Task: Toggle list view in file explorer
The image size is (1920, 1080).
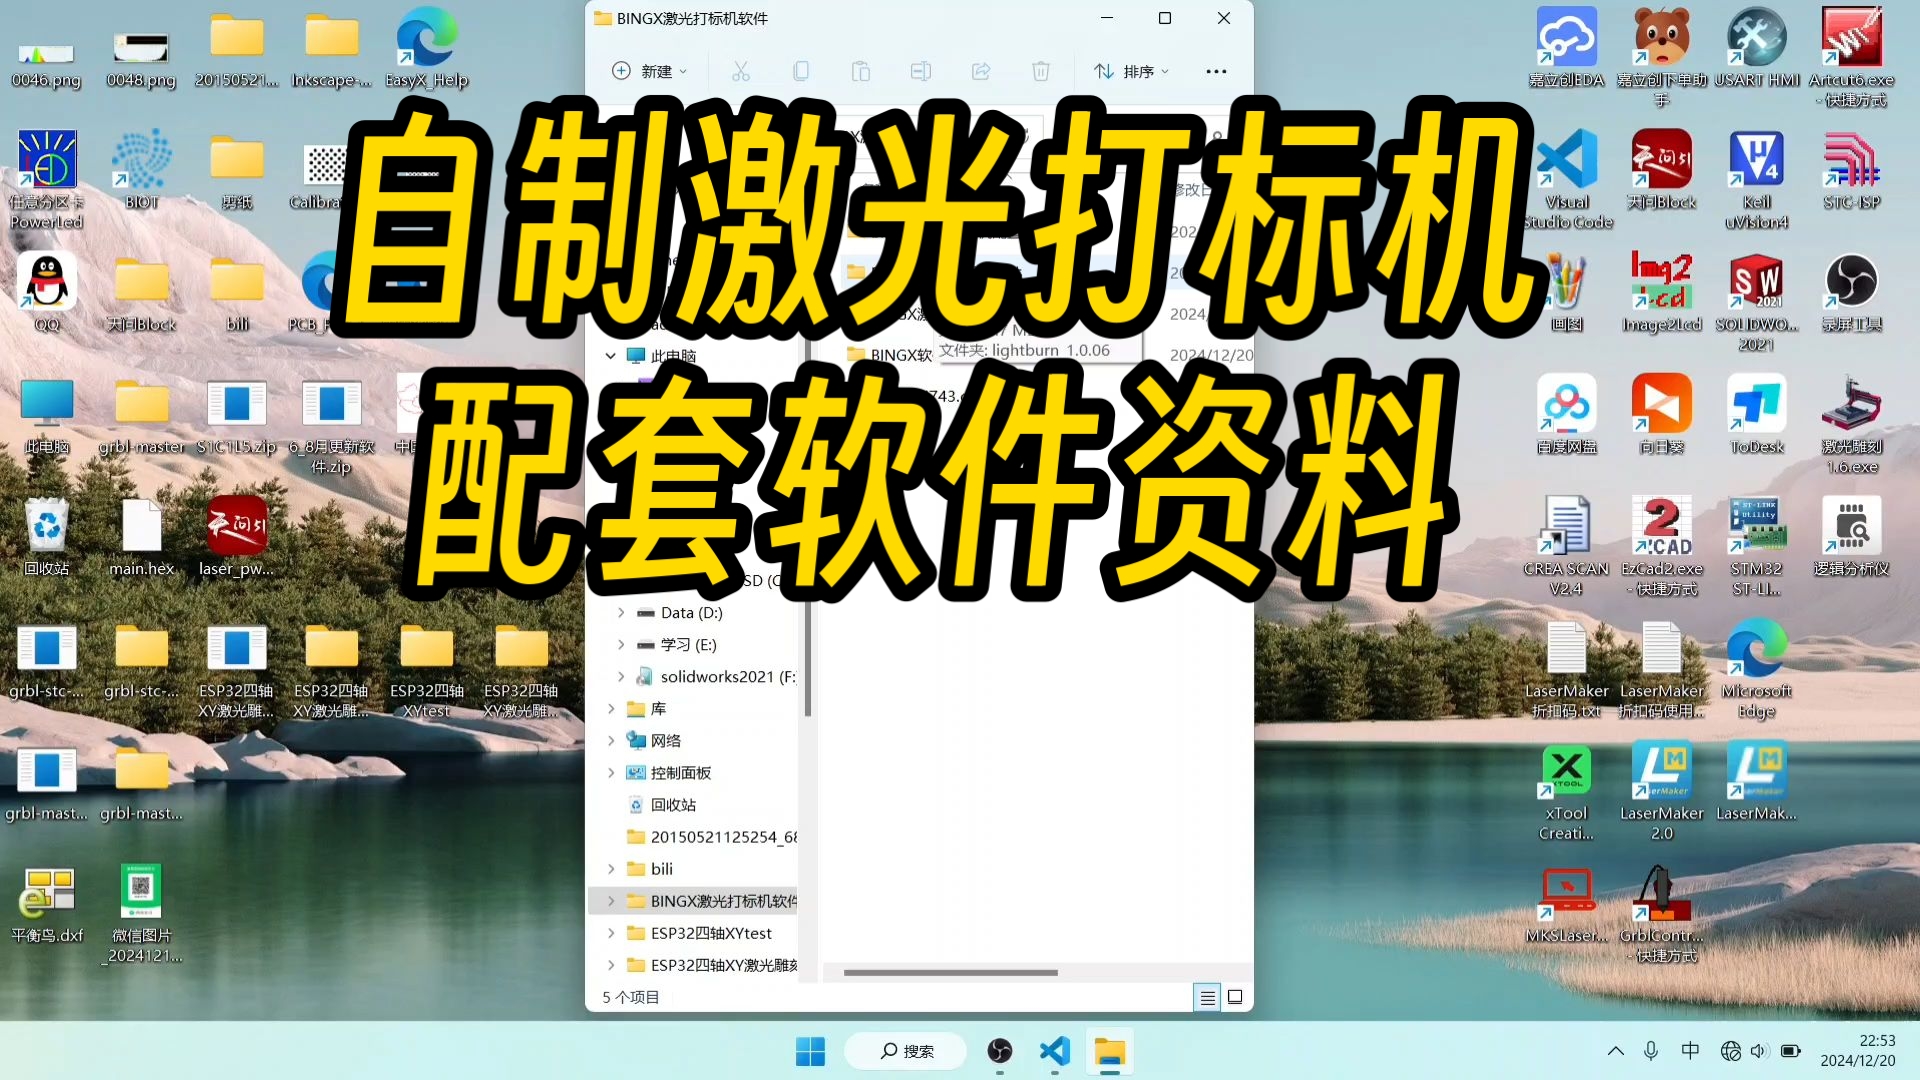Action: [1205, 997]
